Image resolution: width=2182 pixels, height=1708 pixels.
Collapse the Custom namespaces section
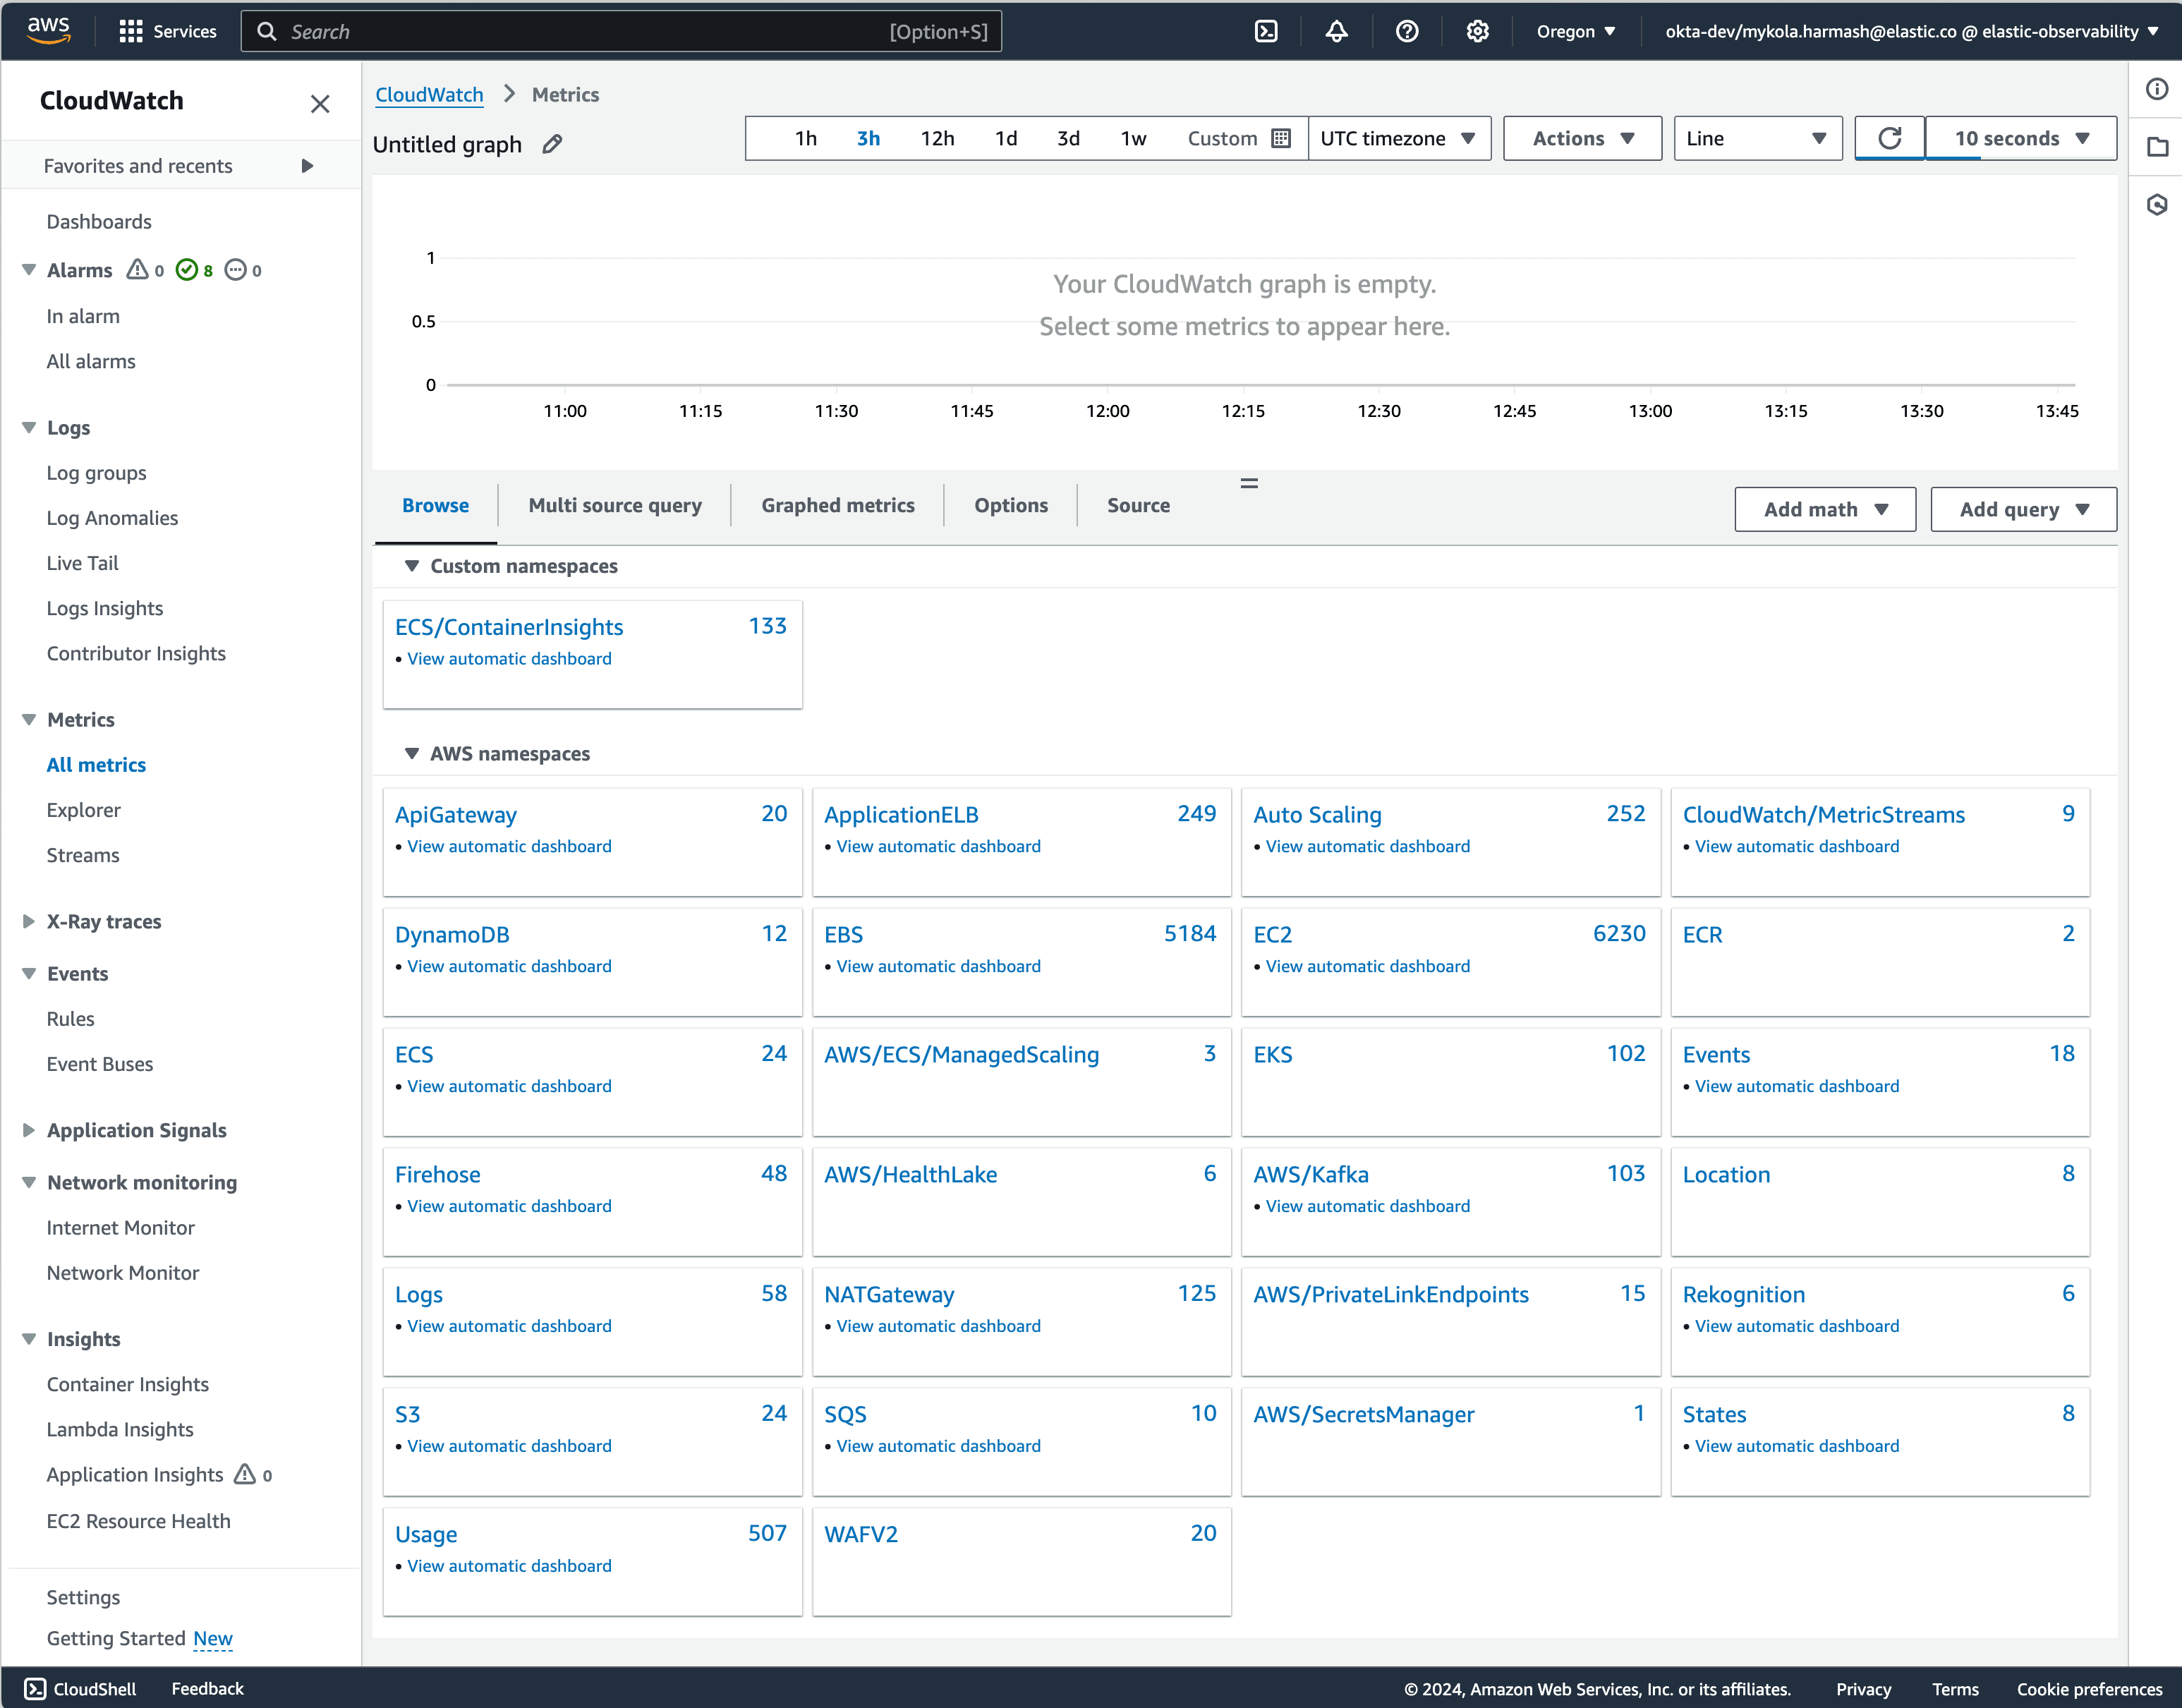coord(412,566)
